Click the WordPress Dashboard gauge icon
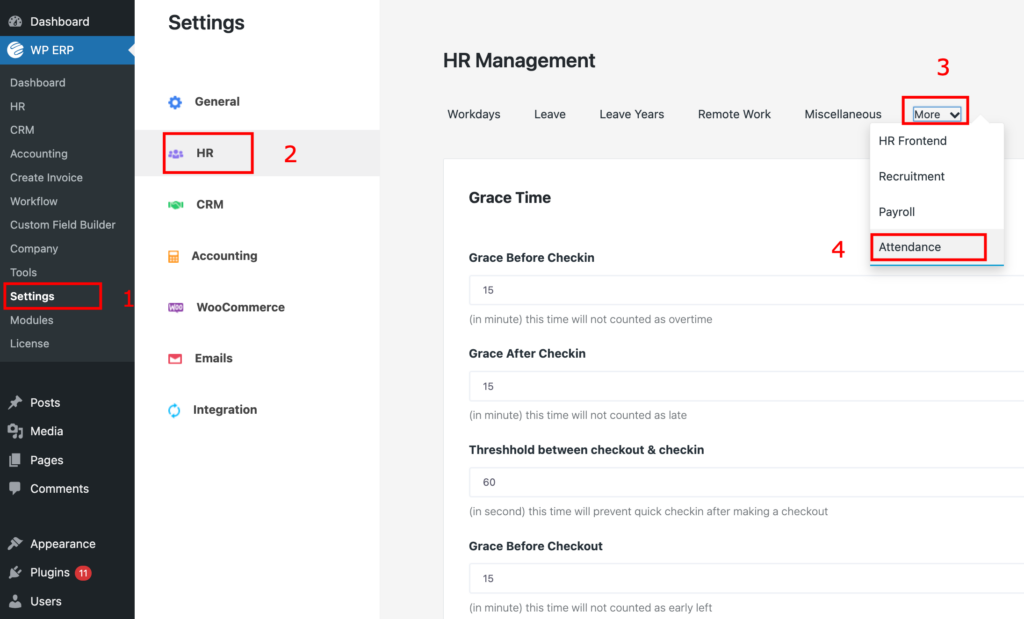The height and width of the screenshot is (619, 1024). (x=15, y=22)
